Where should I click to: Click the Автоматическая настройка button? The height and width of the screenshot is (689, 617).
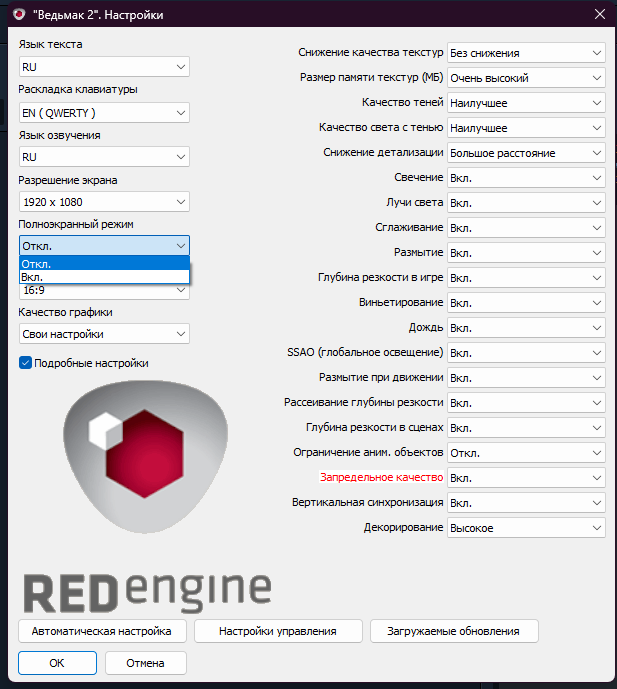click(x=102, y=631)
